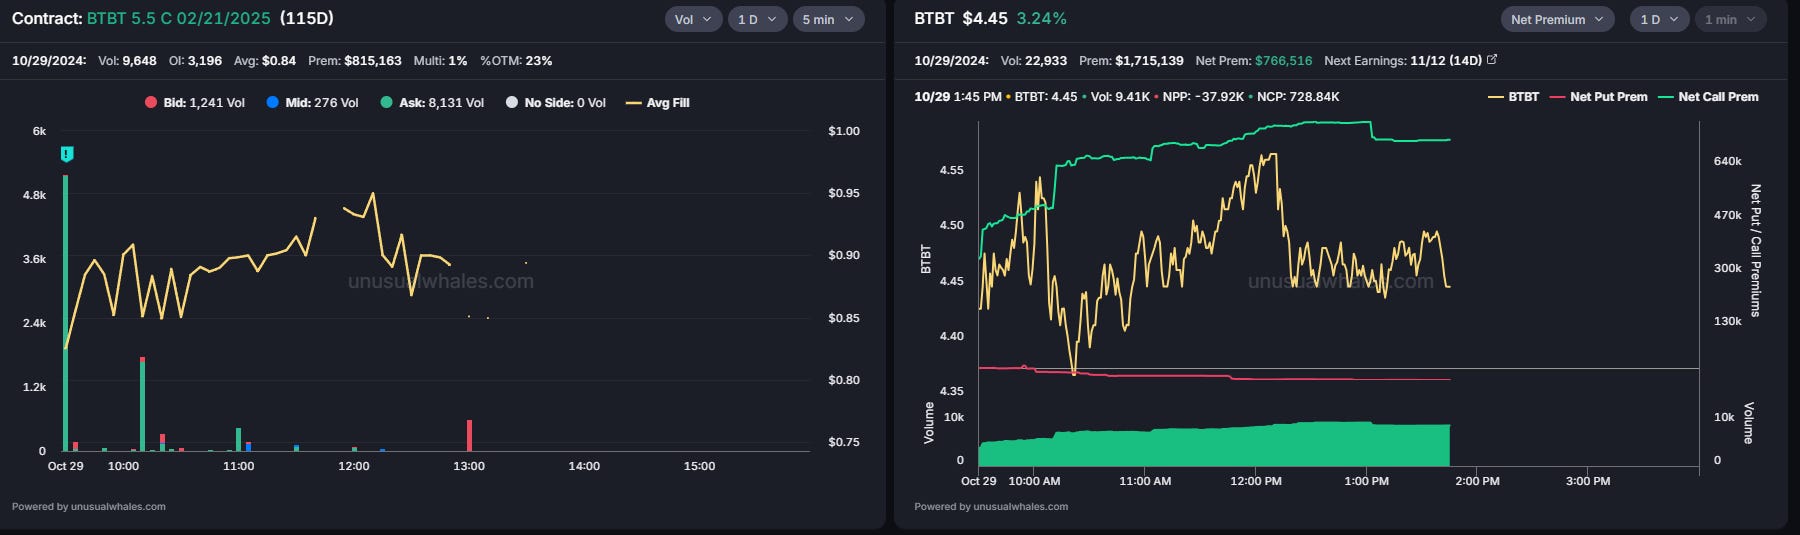Open the Net Premium dropdown
This screenshot has height=535, width=1800.
pos(1557,19)
